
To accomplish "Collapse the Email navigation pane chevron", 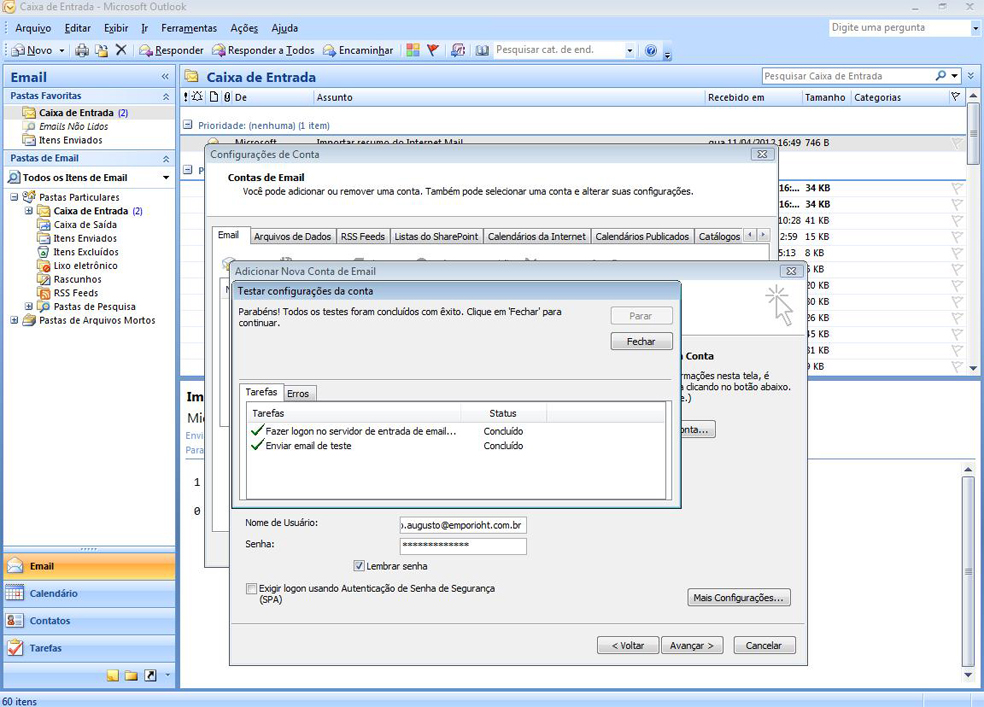I will (165, 77).
